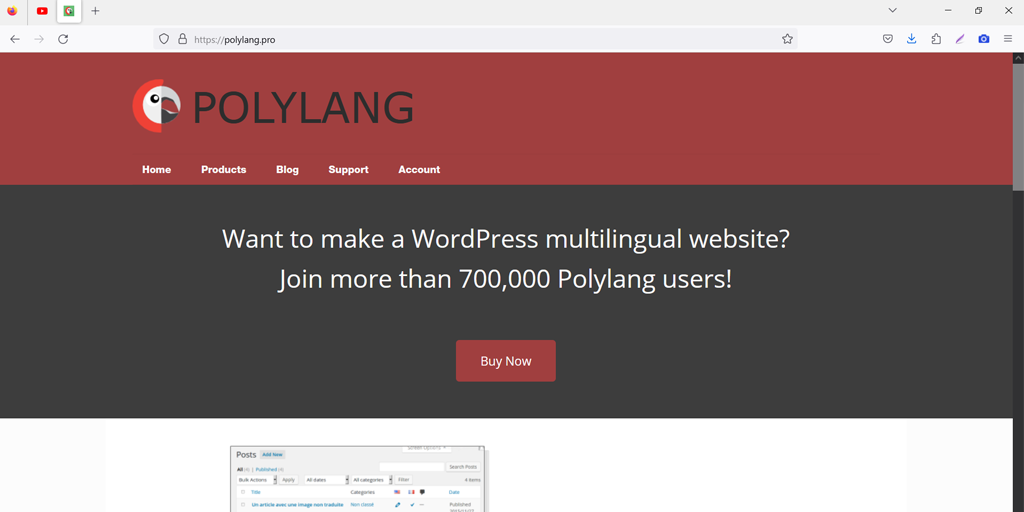Open the Home menu item
The width and height of the screenshot is (1024, 512).
click(157, 170)
